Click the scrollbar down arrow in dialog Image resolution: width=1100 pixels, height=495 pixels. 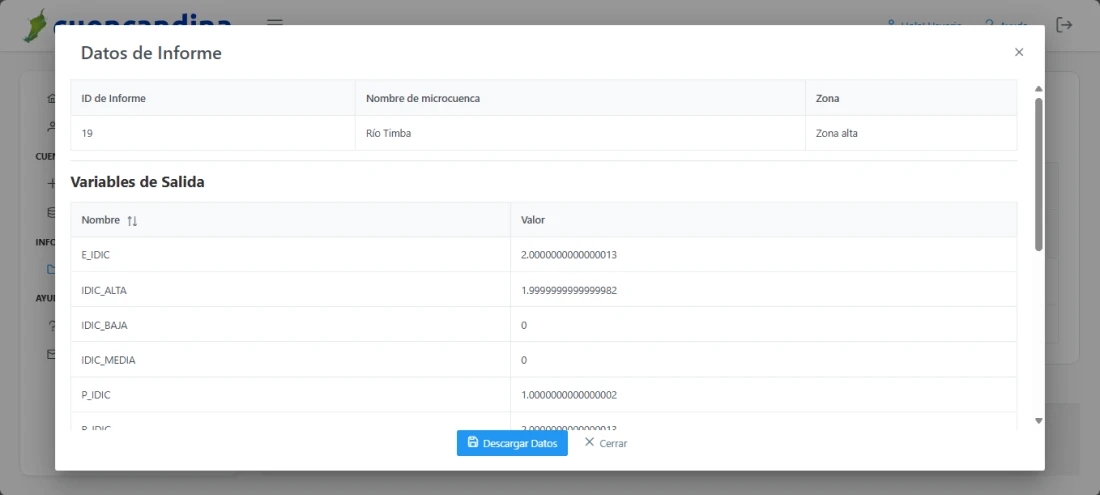[1038, 421]
